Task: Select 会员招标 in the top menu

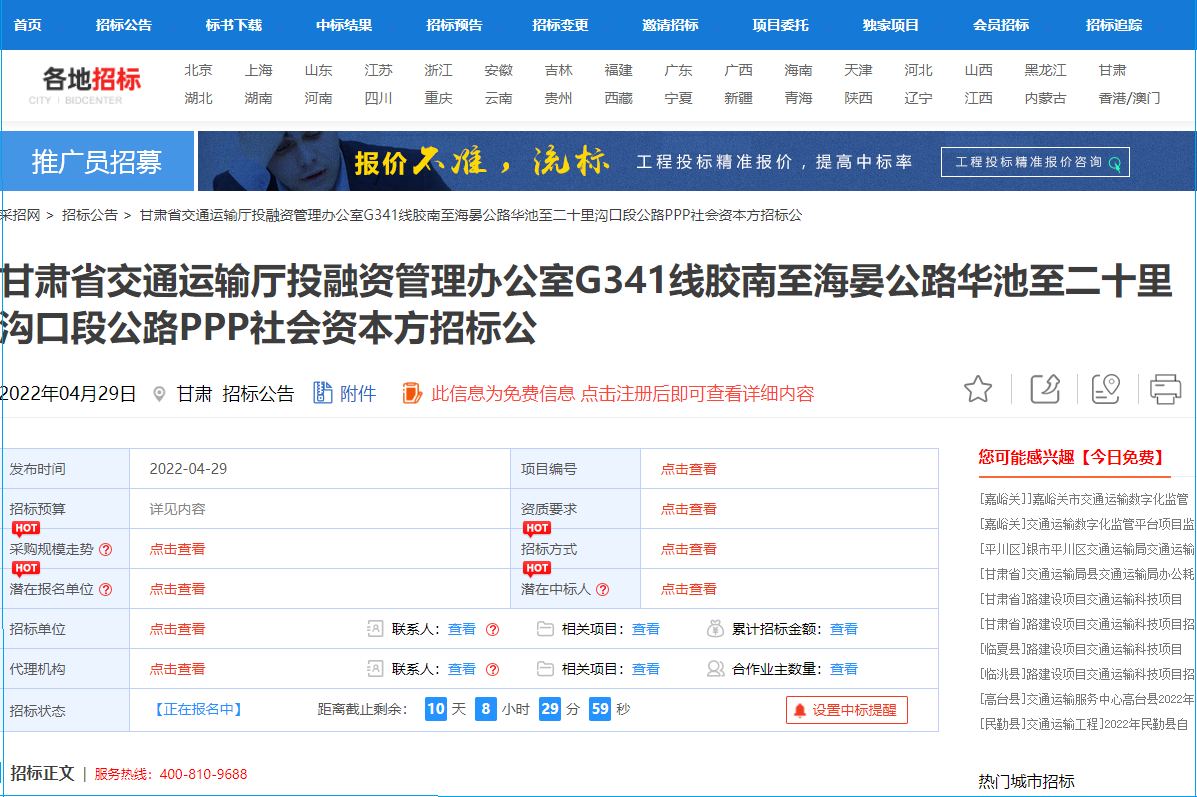Action: 1001,25
